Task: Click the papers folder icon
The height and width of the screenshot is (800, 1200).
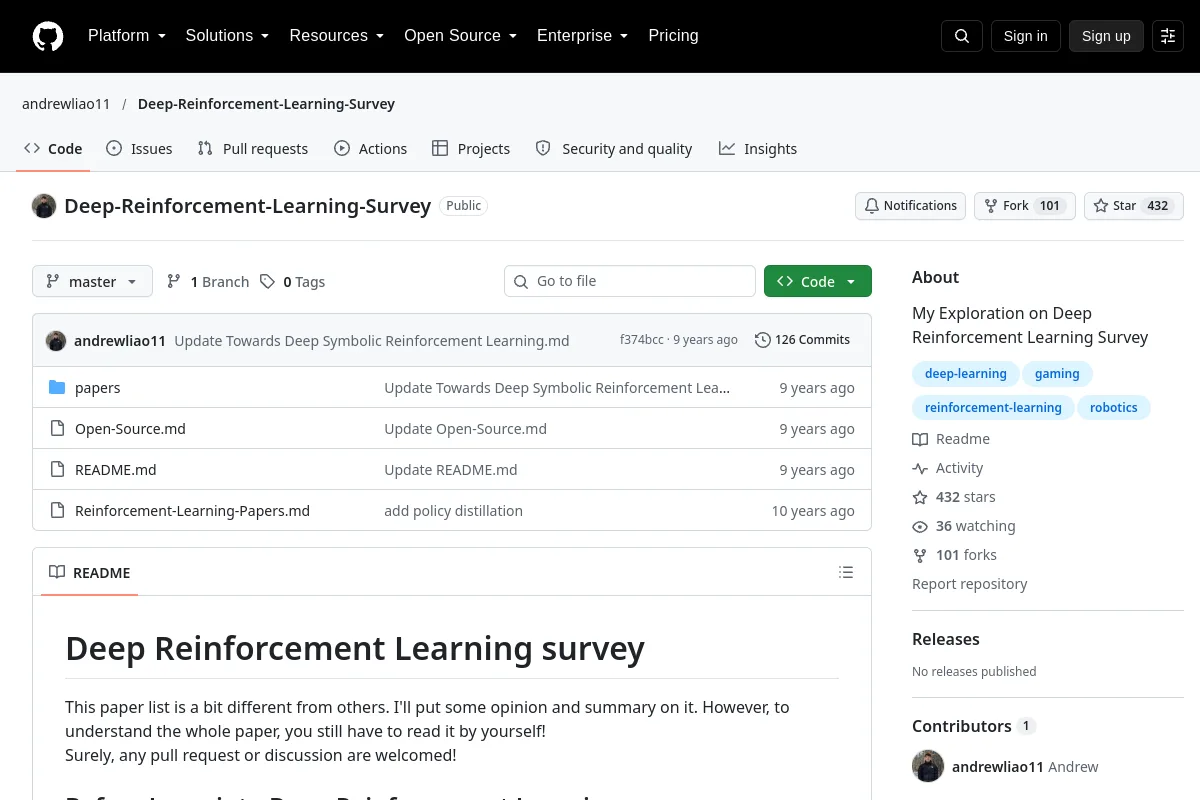Action: click(57, 388)
